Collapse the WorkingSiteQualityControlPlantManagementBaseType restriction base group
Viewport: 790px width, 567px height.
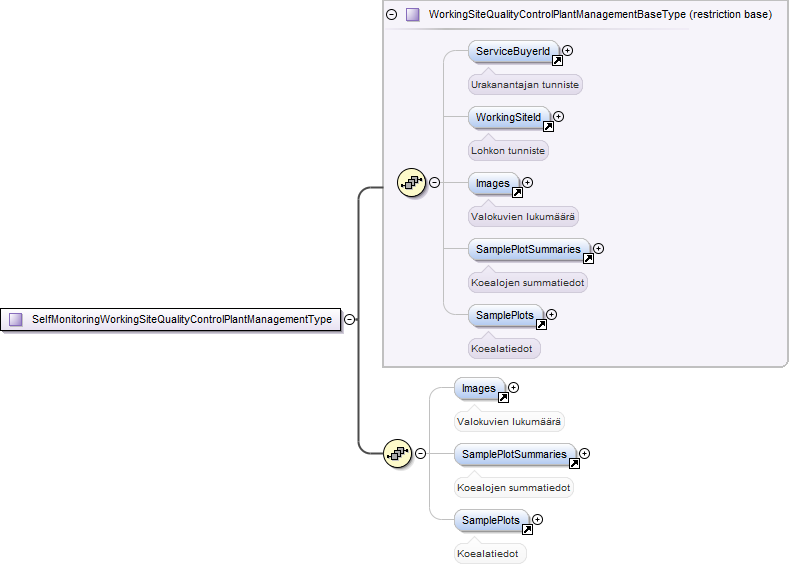[391, 15]
